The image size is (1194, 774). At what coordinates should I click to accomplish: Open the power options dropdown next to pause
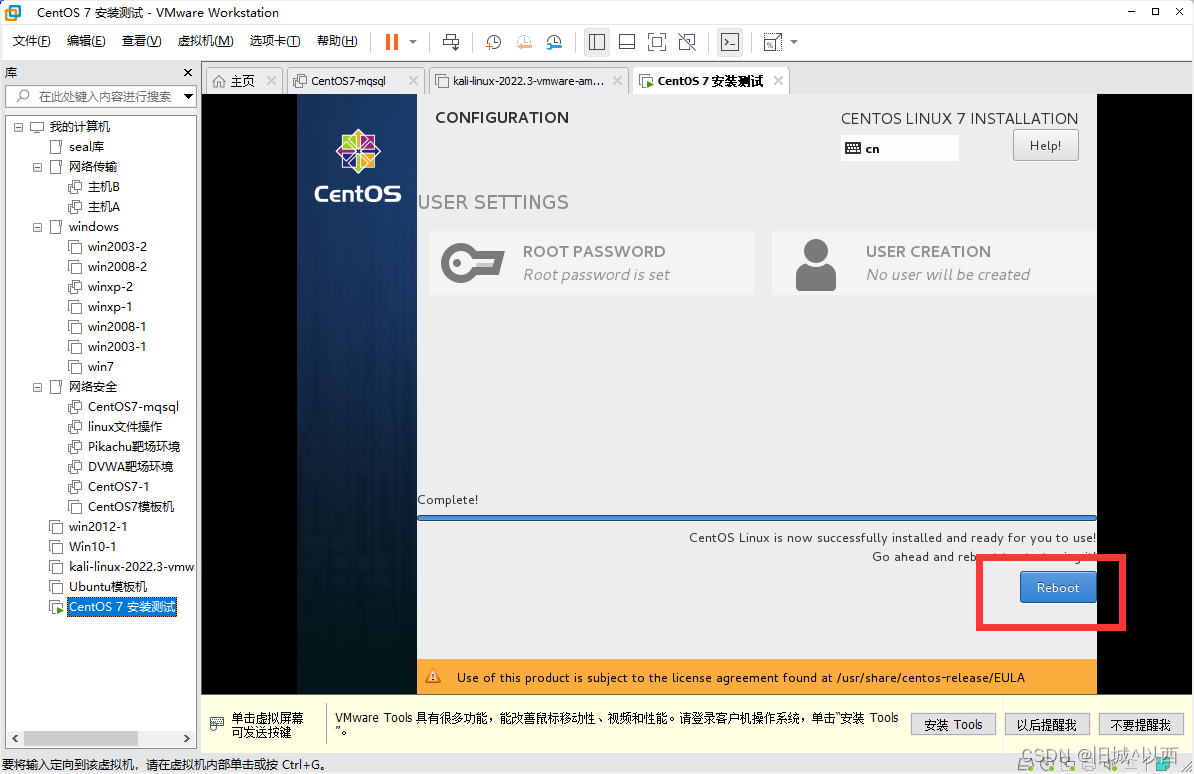(413, 42)
